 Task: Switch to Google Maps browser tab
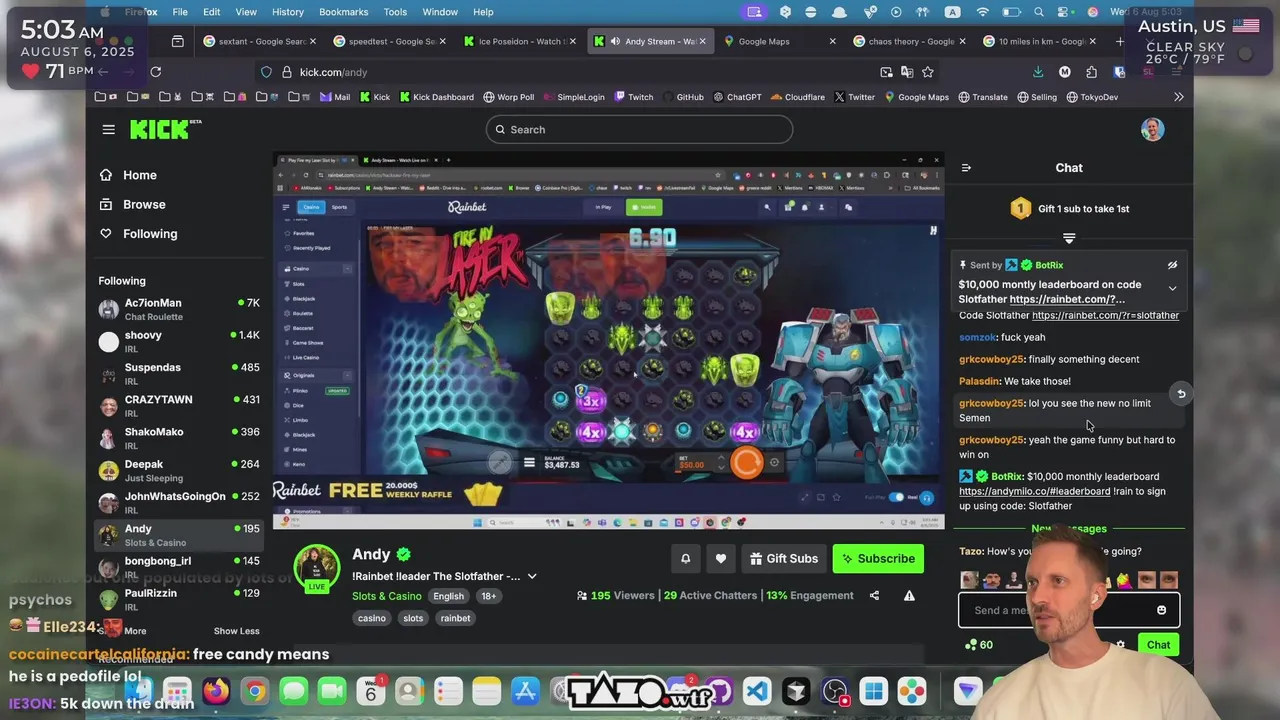781,42
